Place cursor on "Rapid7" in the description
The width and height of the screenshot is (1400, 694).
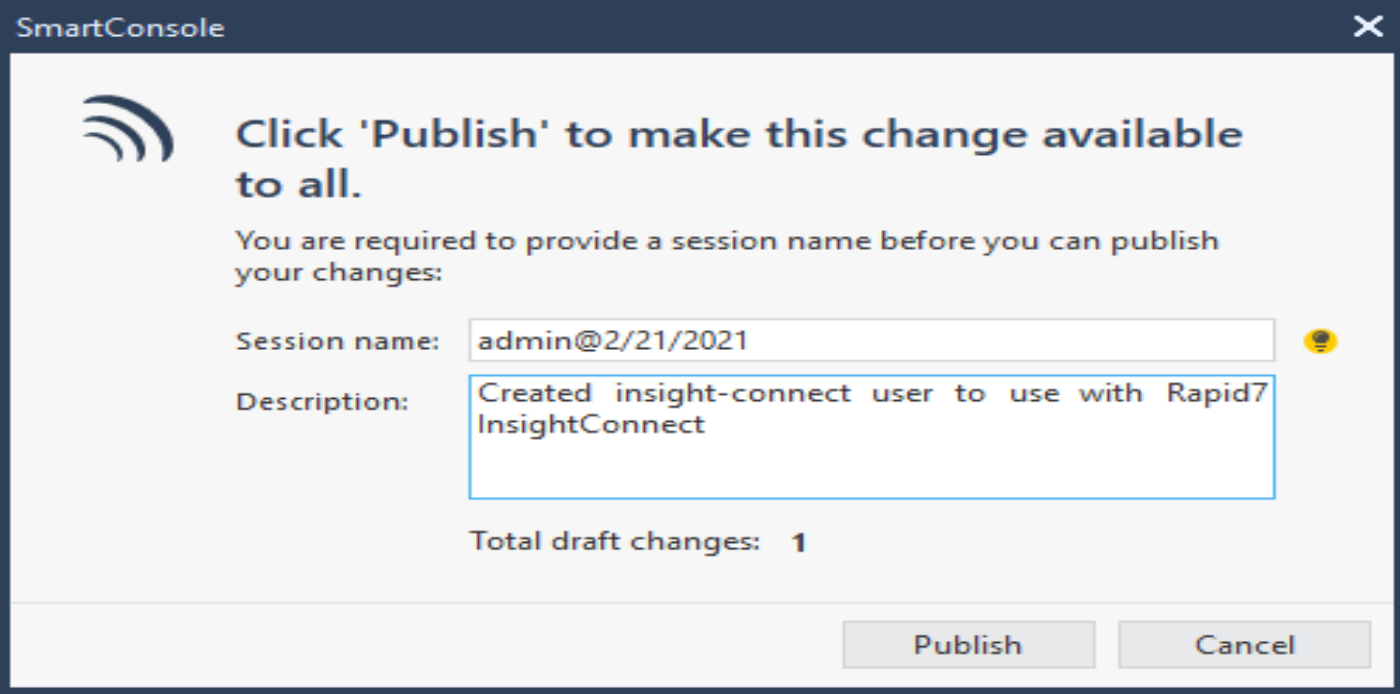[1217, 393]
